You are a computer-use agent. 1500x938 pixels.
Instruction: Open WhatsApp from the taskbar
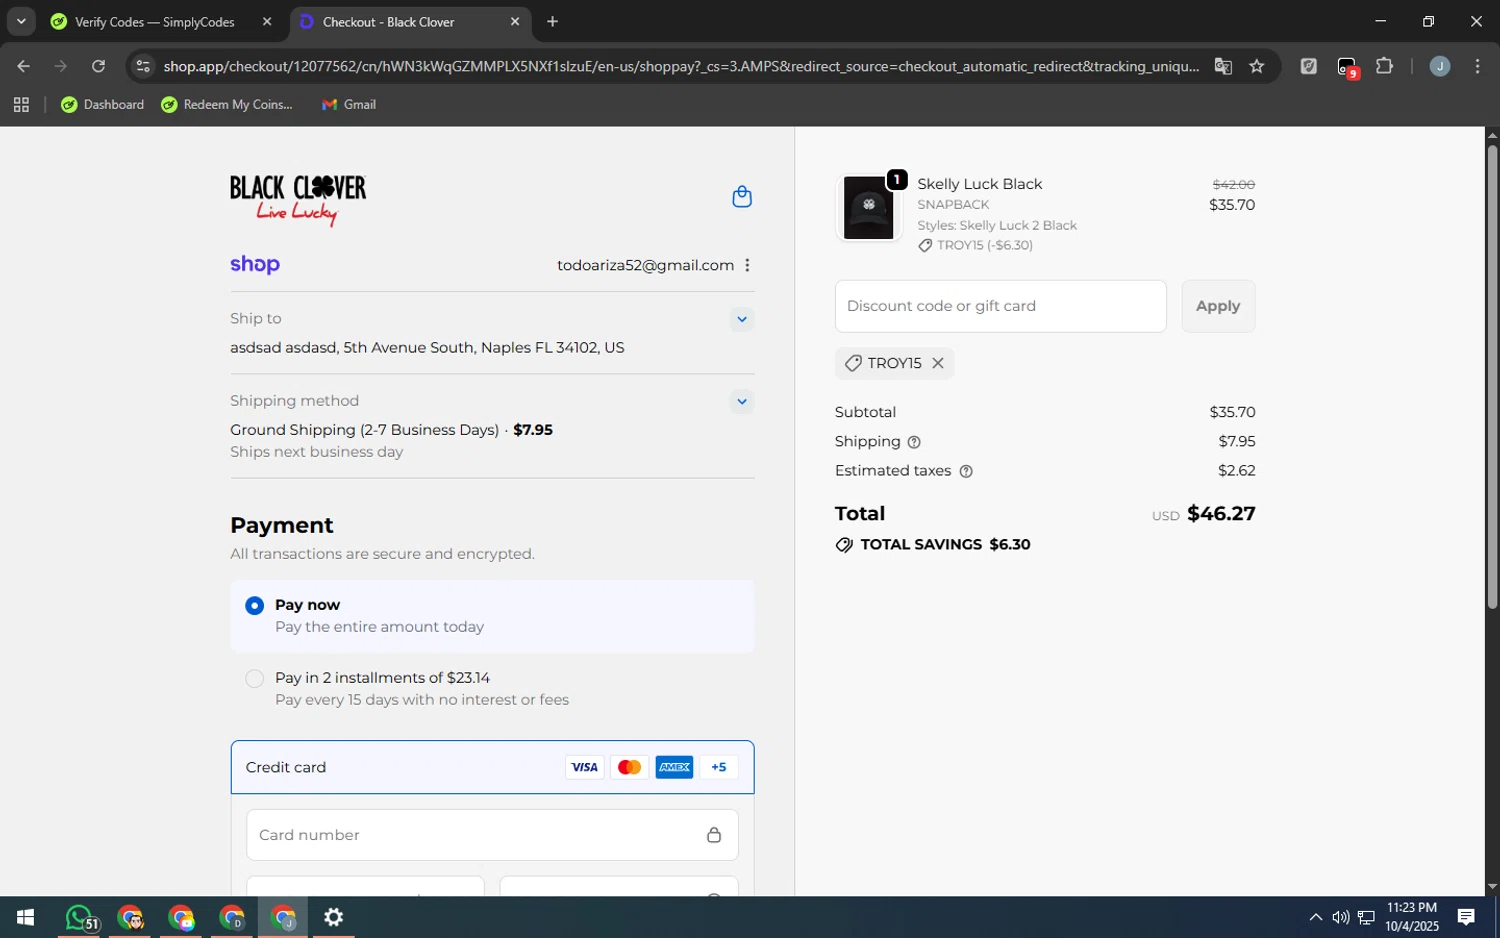(81, 918)
